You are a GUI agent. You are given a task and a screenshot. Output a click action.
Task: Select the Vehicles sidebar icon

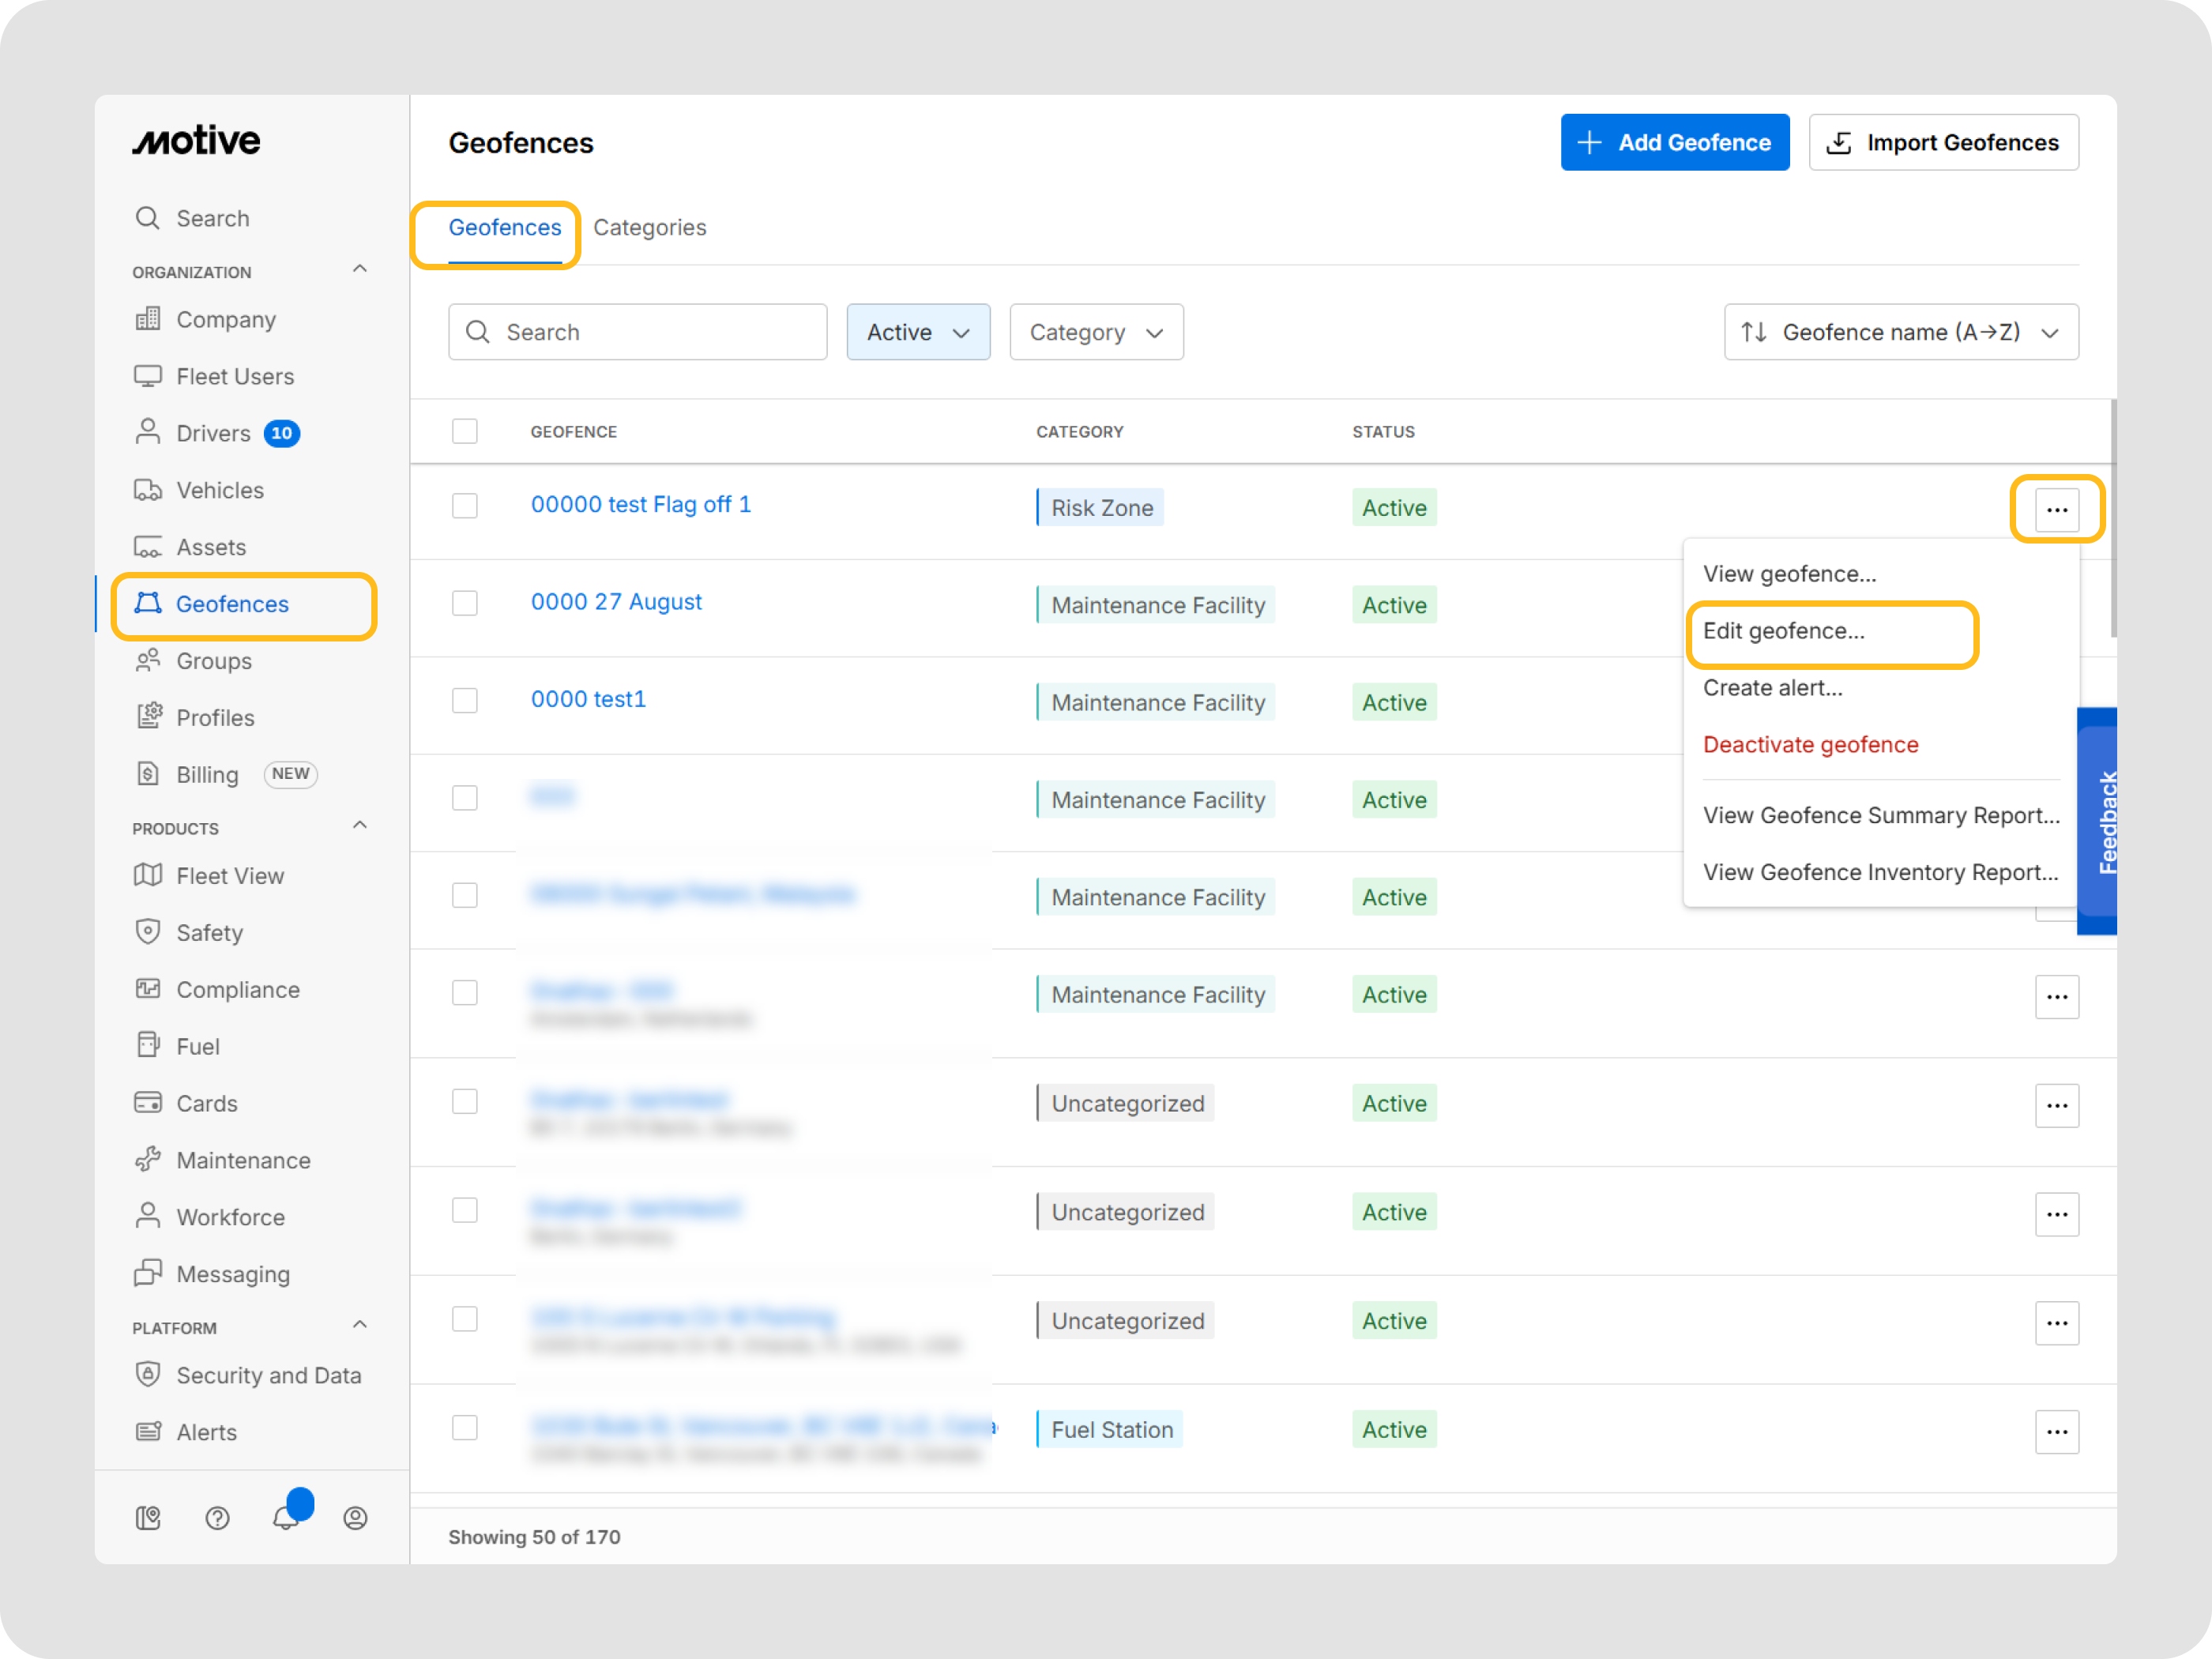click(148, 490)
